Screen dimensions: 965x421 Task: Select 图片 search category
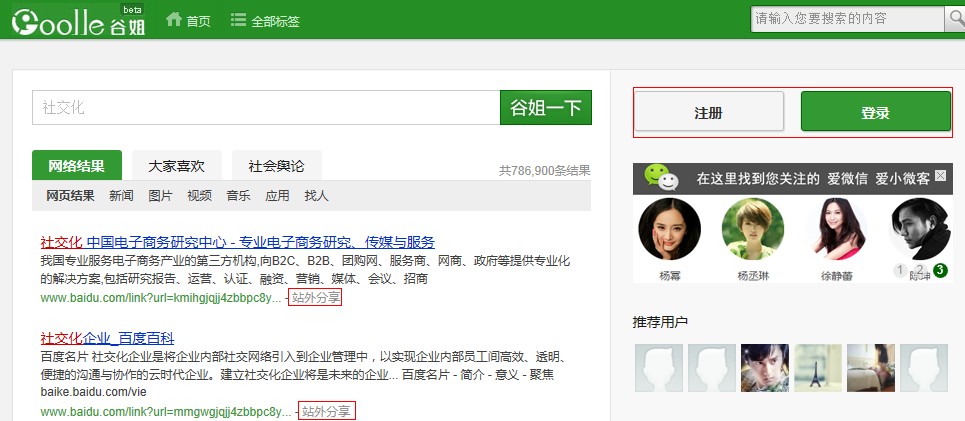tap(160, 196)
